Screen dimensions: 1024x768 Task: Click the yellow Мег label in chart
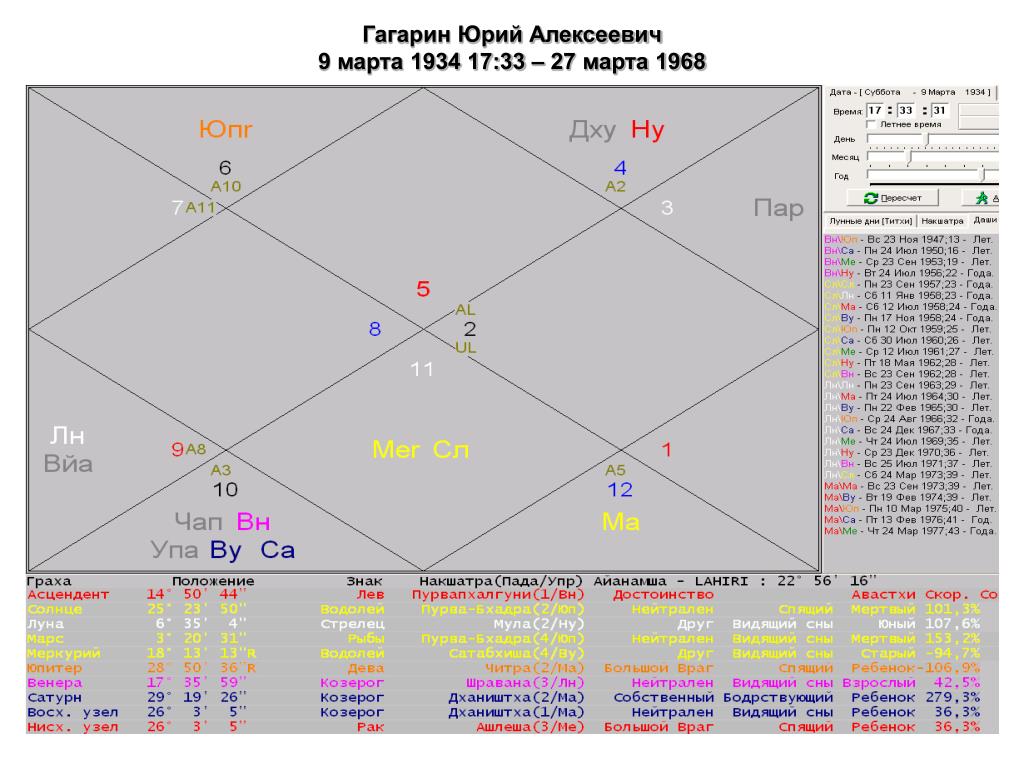click(x=396, y=450)
